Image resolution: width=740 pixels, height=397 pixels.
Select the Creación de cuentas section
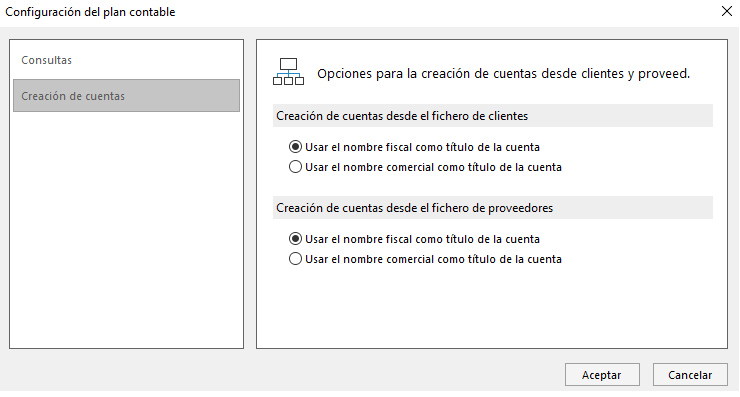[x=126, y=96]
